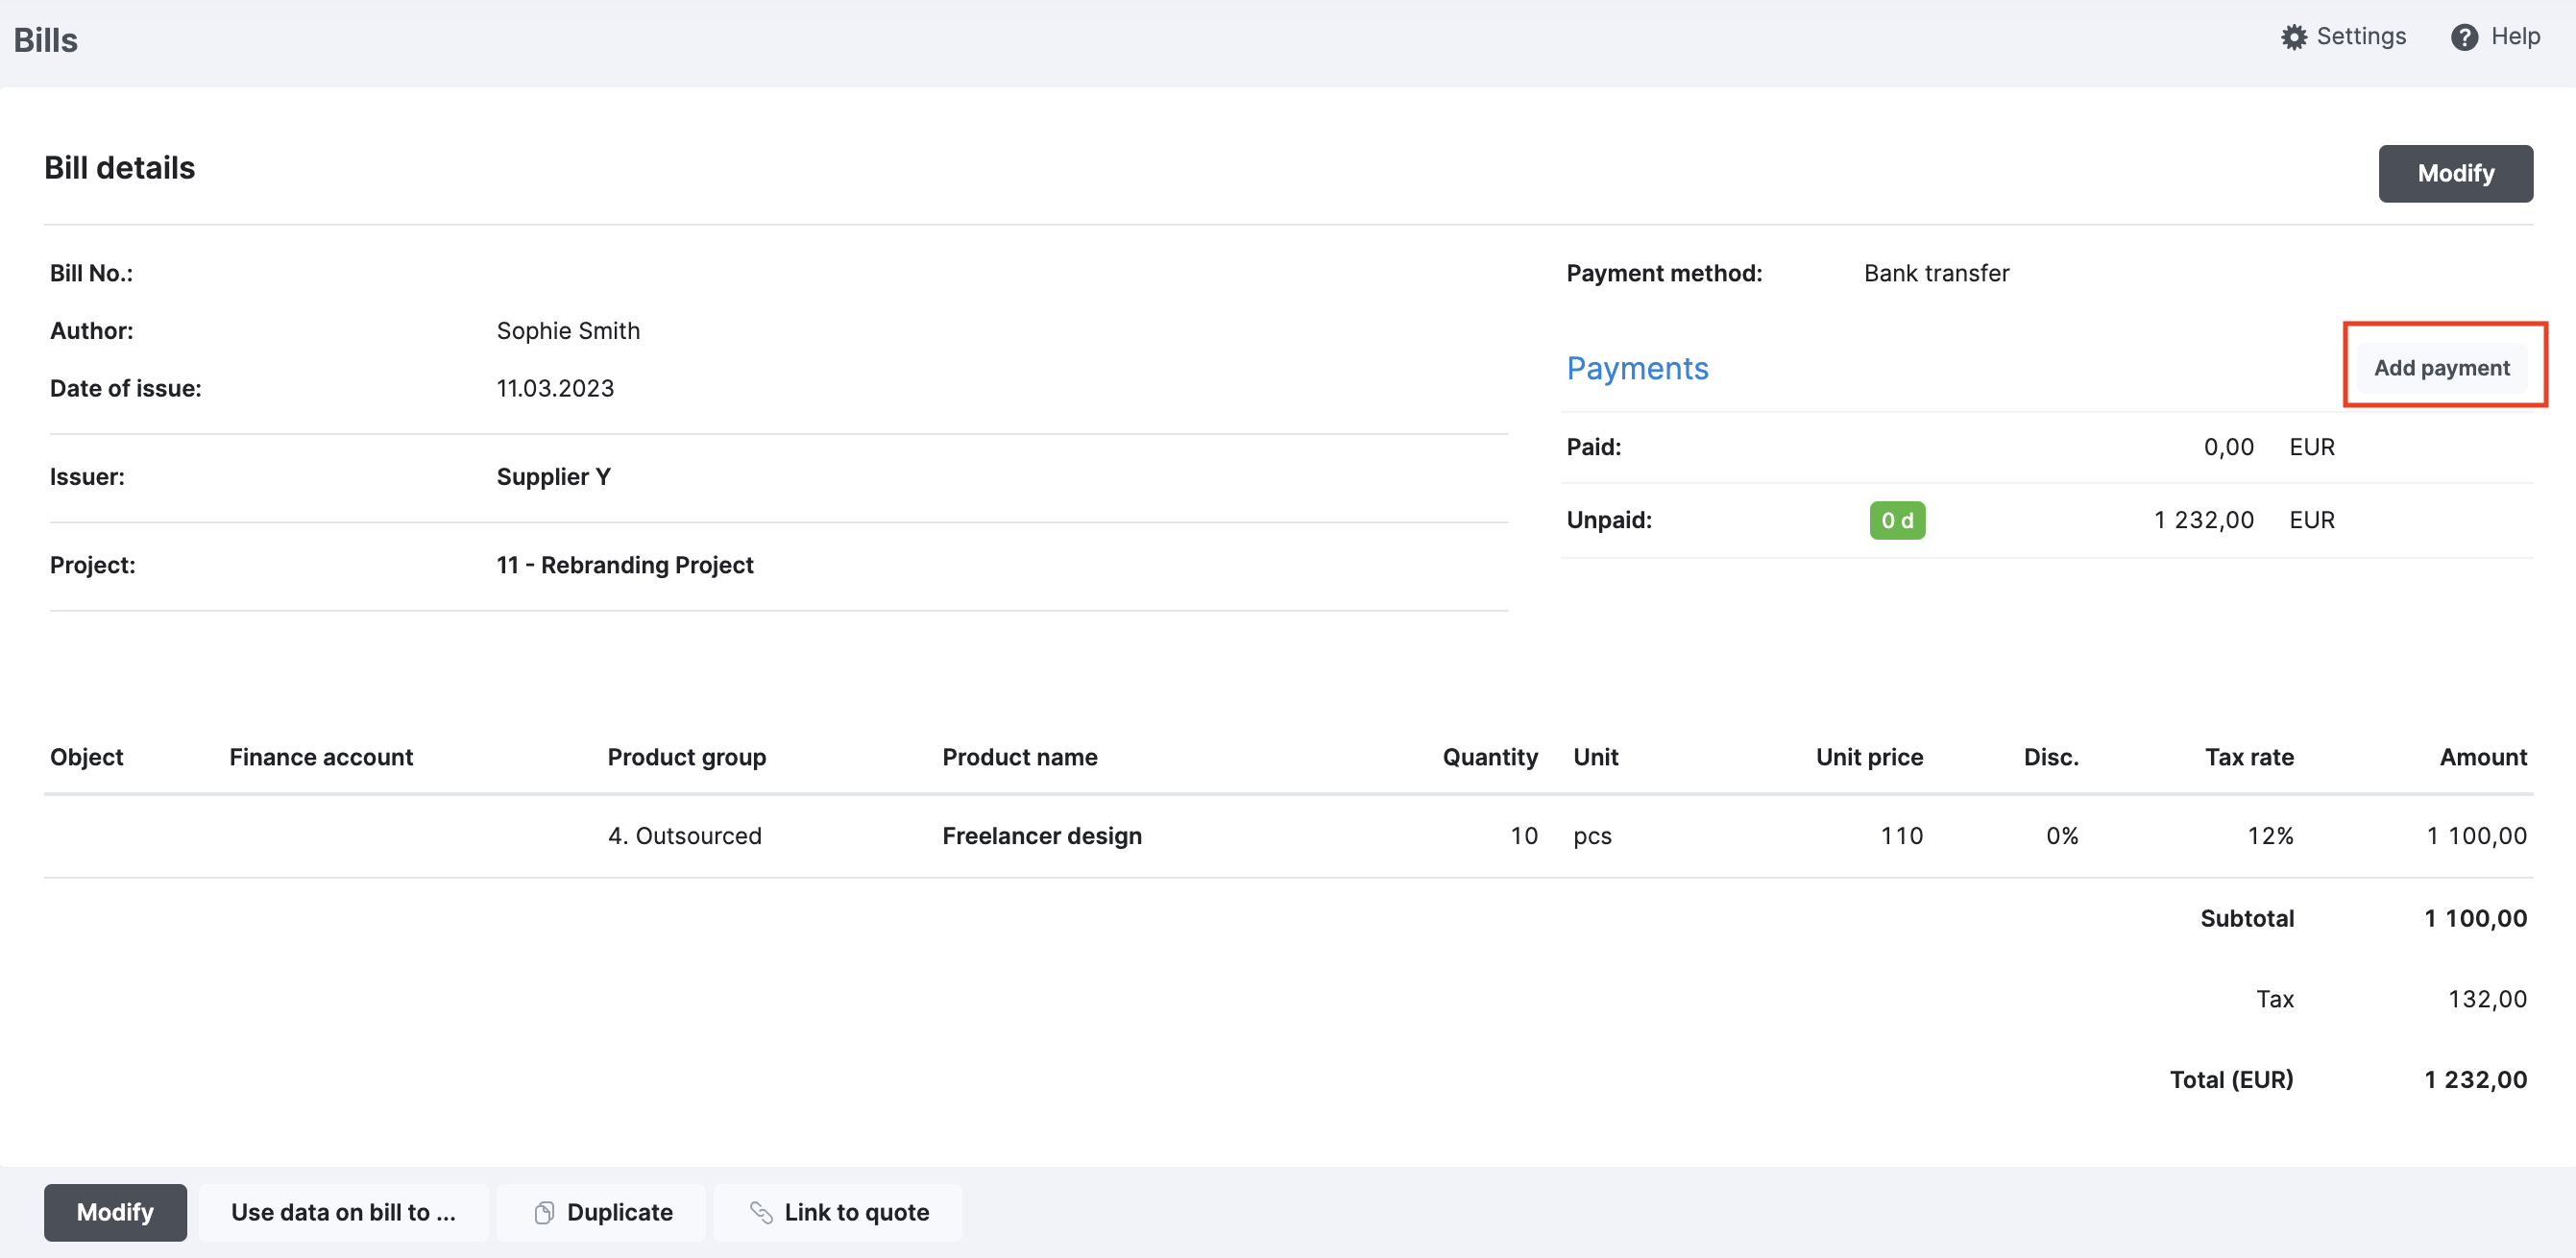Click the Tax value 132,00

tap(2487, 999)
